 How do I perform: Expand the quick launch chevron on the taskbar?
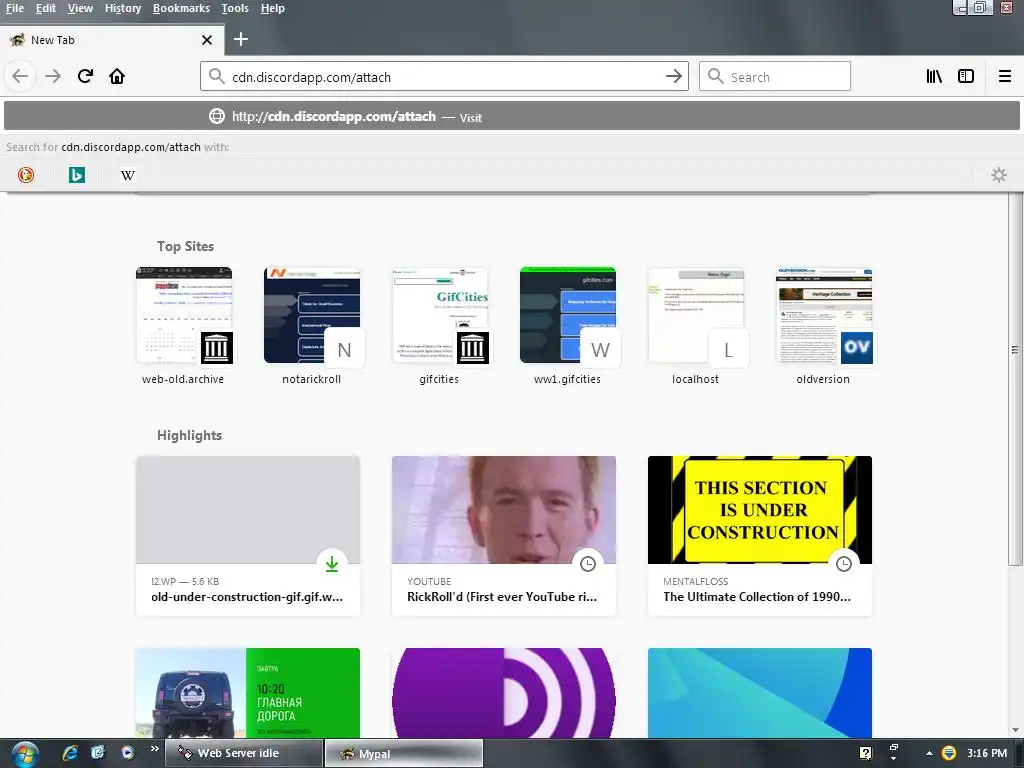tap(154, 749)
